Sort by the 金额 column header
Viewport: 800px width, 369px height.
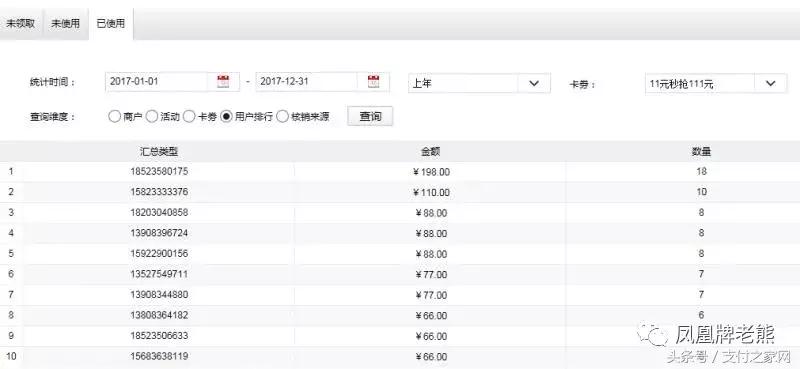click(x=431, y=152)
